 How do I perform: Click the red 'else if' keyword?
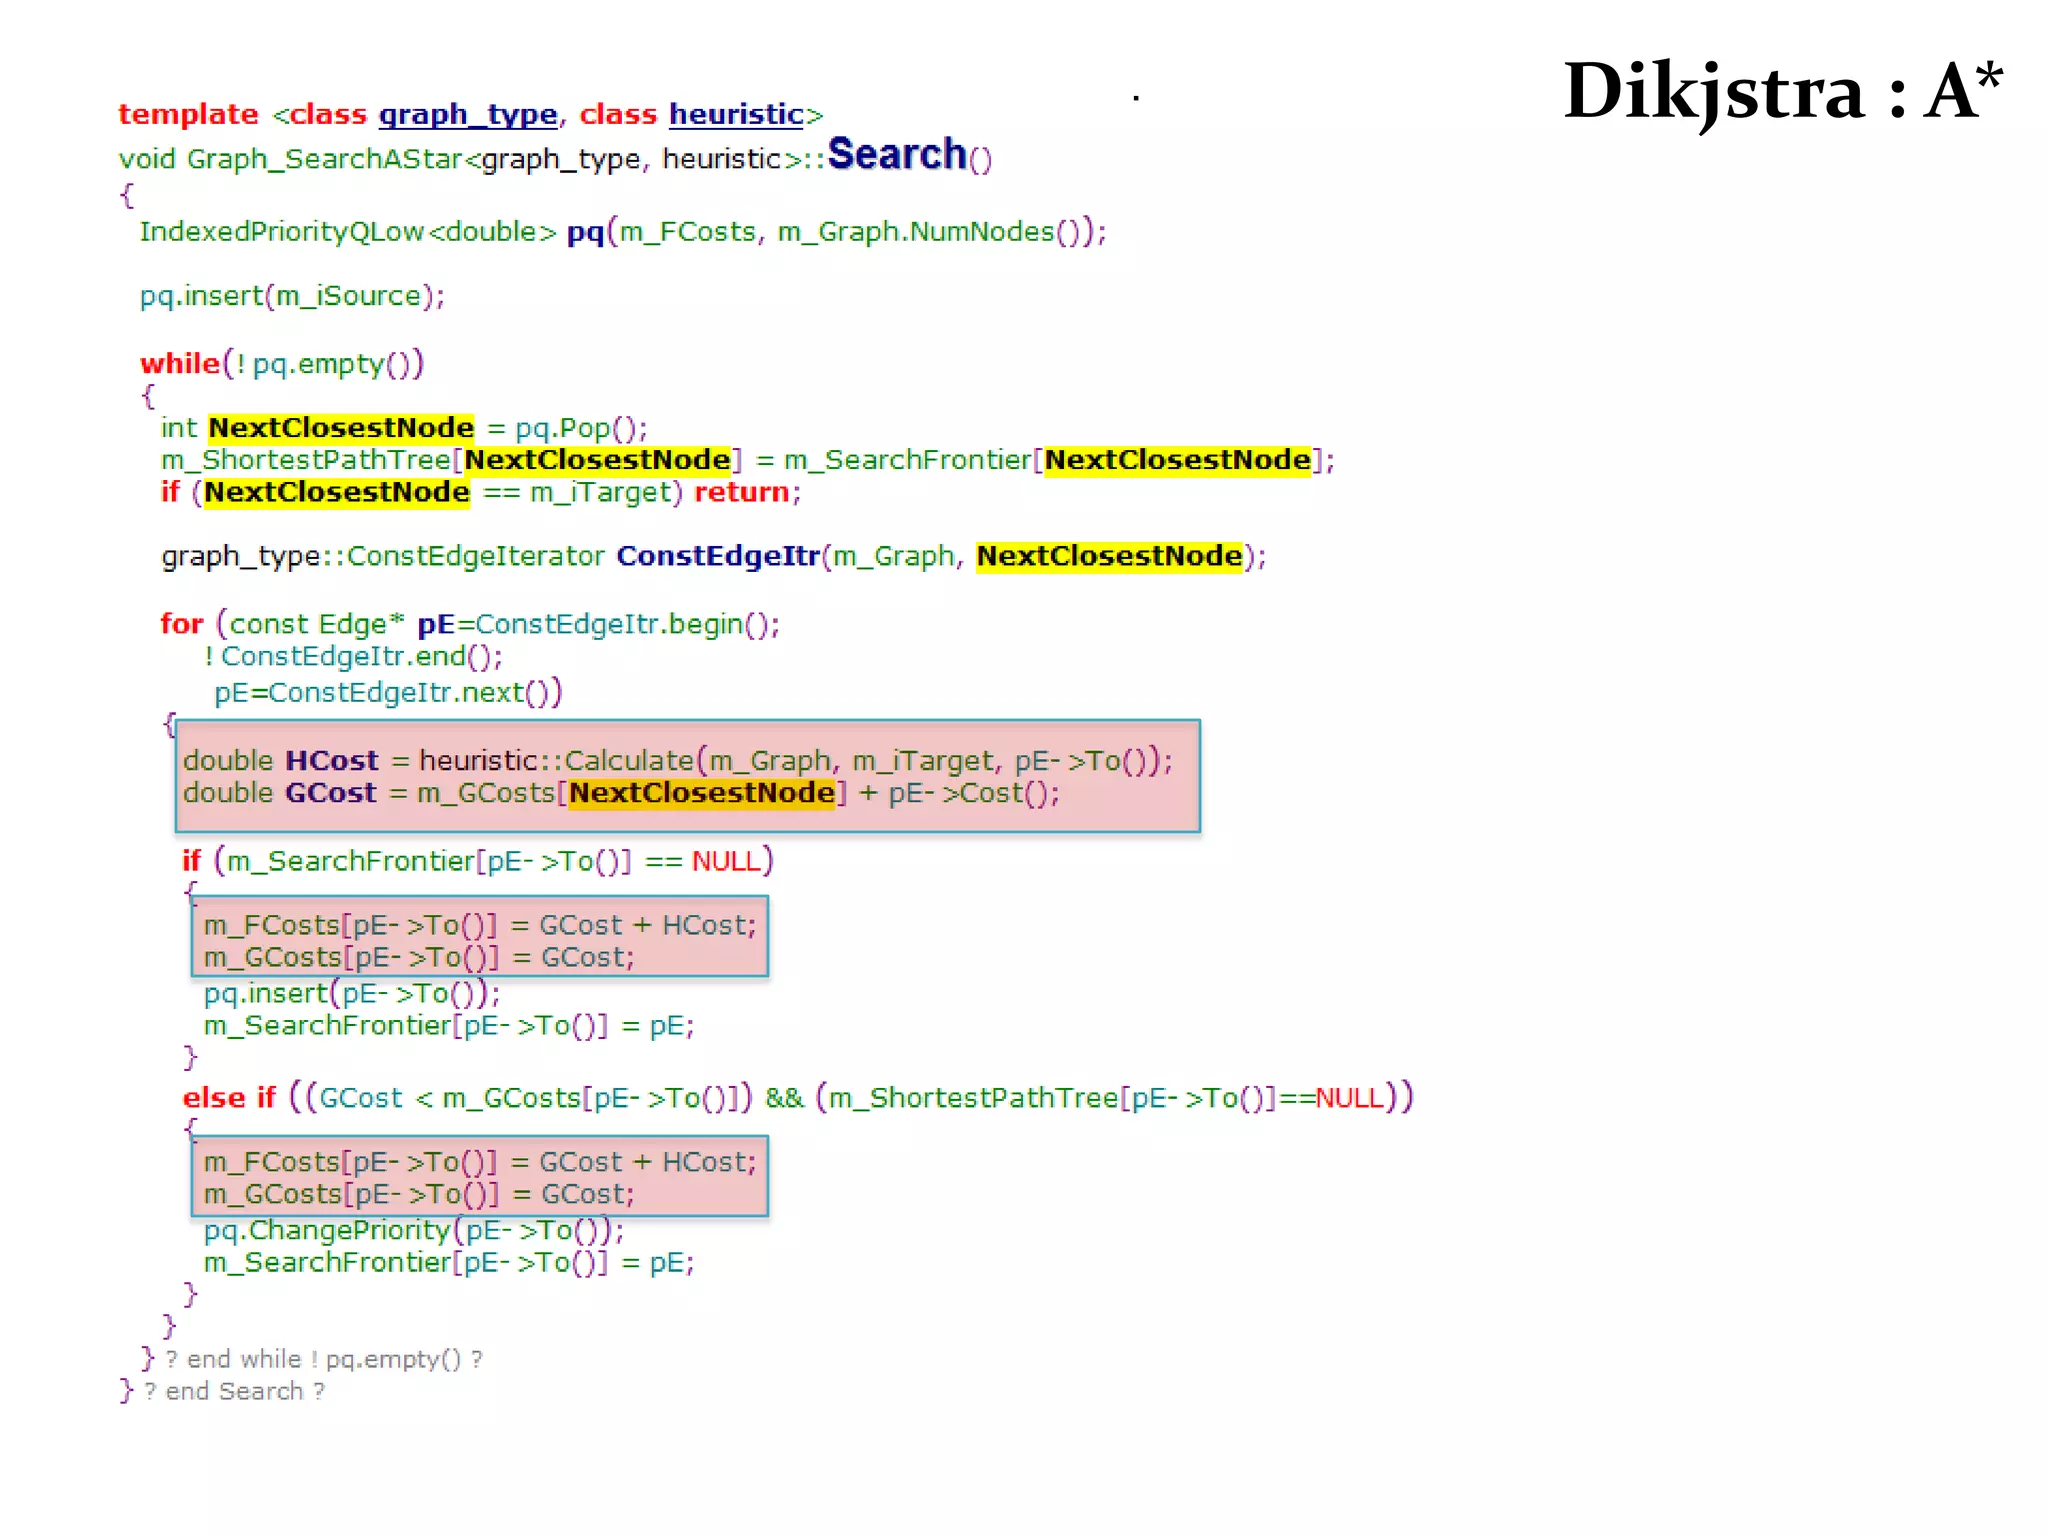tap(228, 1098)
